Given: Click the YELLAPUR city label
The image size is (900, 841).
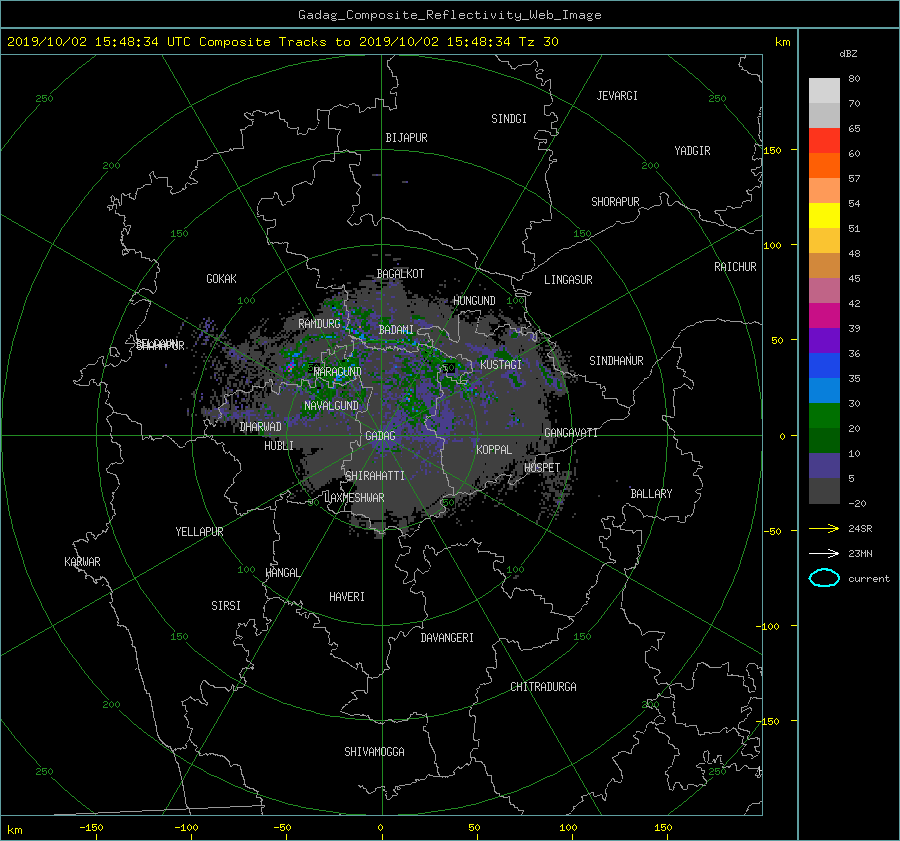Looking at the screenshot, I should (x=199, y=532).
